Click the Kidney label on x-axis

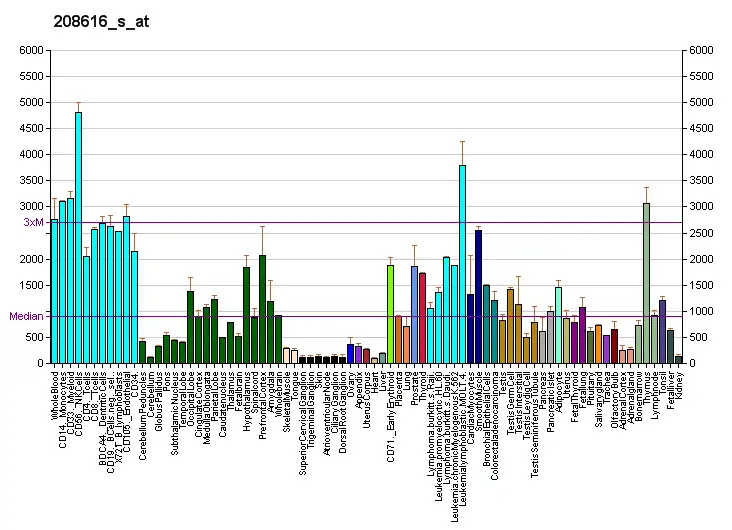tap(680, 385)
